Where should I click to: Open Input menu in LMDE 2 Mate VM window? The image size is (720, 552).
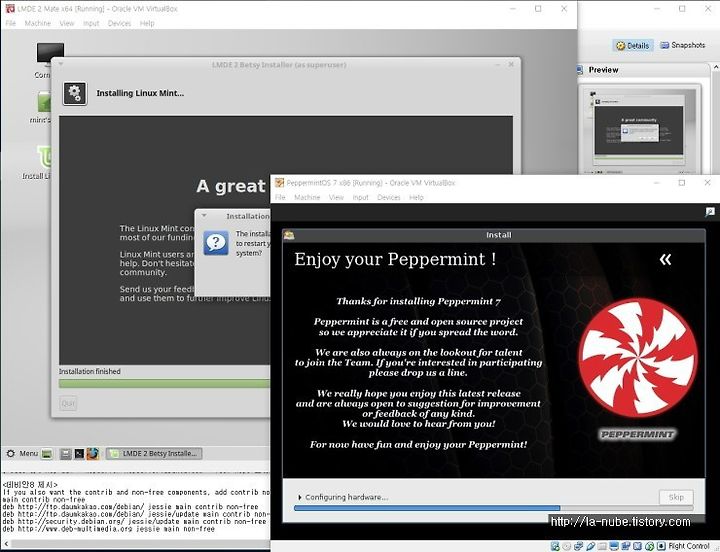[x=91, y=23]
